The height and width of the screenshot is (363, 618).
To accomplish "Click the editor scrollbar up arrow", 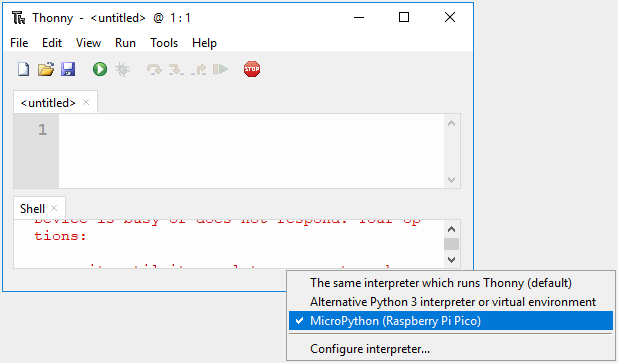I will coord(452,123).
